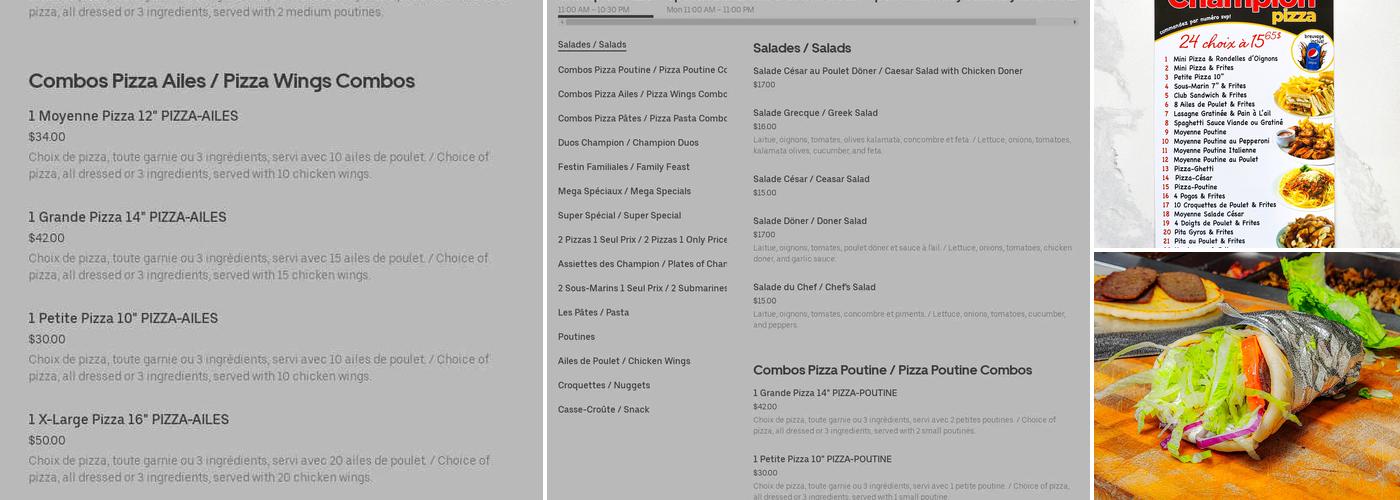Select Salade du Chef / Chef's Salad item
Viewport: 1400px width, 500px height.
pos(814,287)
